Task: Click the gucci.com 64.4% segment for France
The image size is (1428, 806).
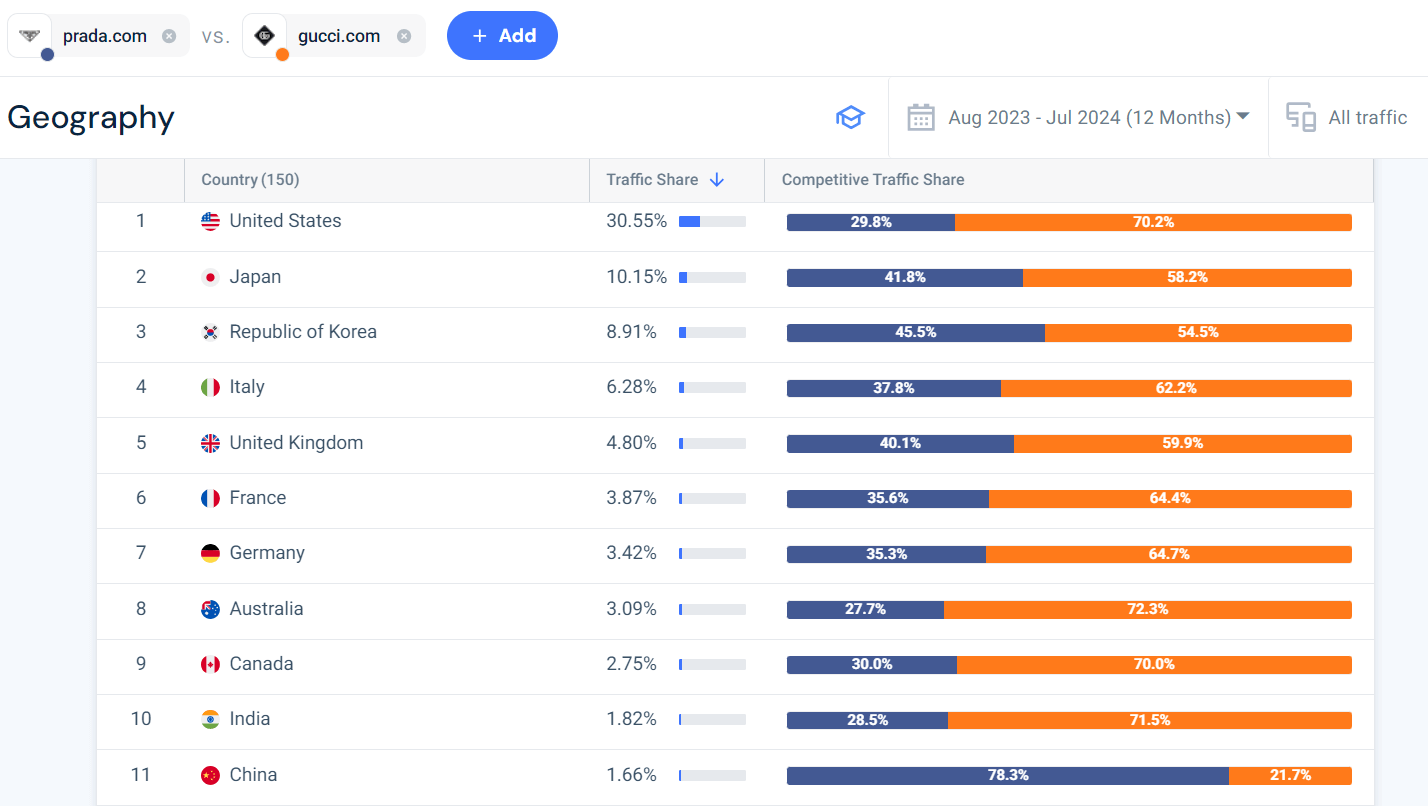Action: pos(1170,498)
